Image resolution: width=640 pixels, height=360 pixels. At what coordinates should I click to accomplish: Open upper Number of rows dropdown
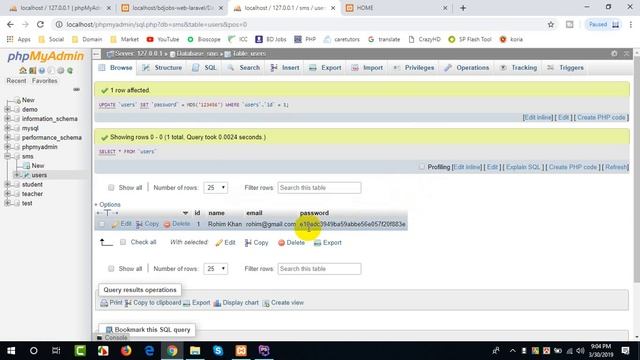pyautogui.click(x=216, y=187)
